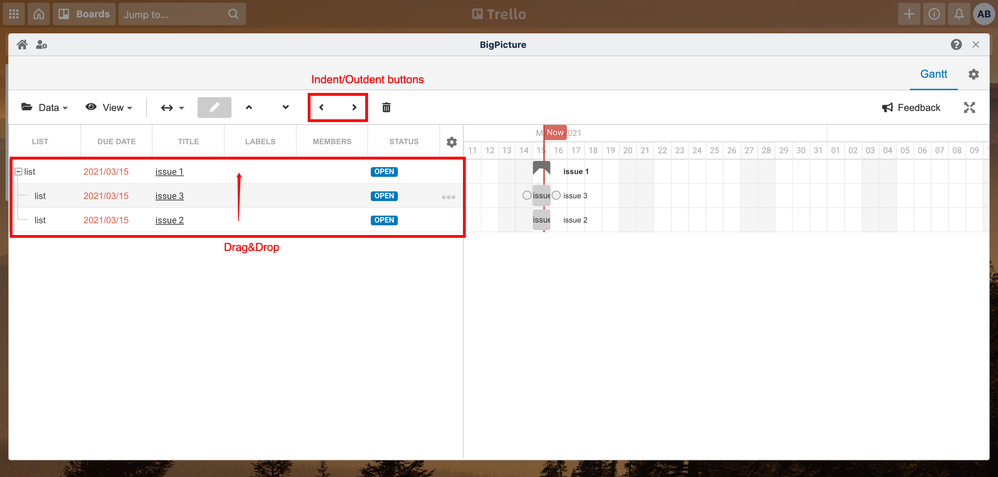This screenshot has height=477, width=998.
Task: Click the outdent left chevron button
Action: (321, 108)
